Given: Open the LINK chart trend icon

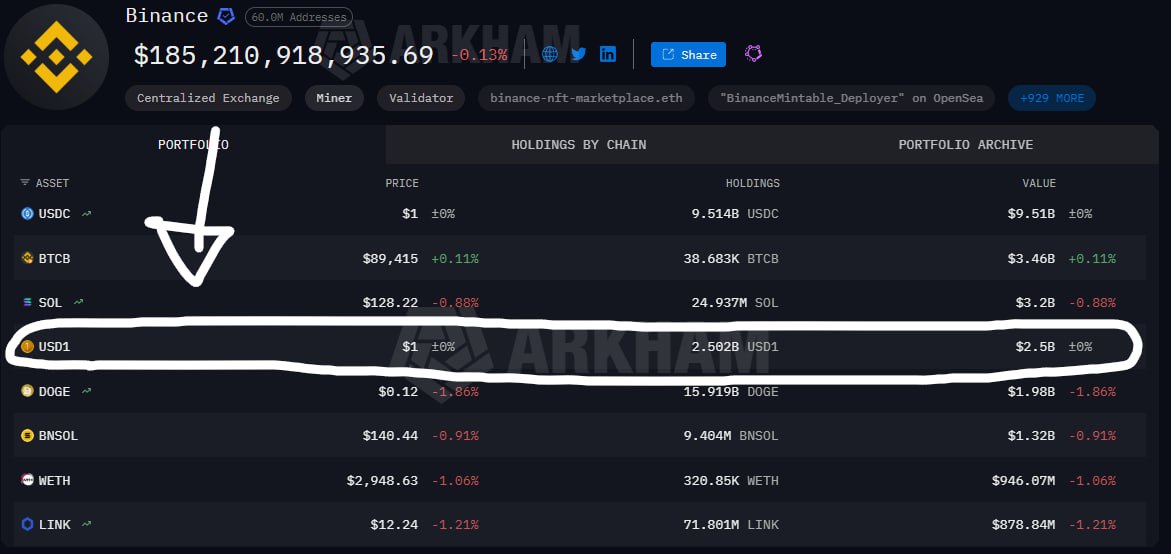Looking at the screenshot, I should 87,524.
